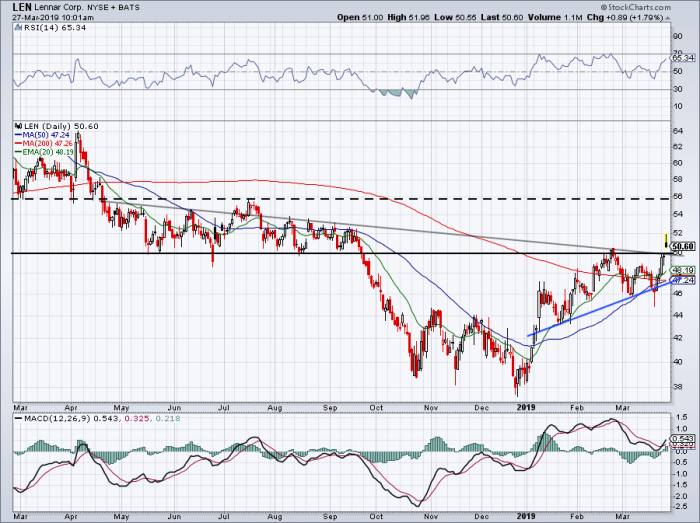Viewport: 700px width, 523px height.
Task: Click the LEN (Daily) 50.60 legend label
Action: pos(61,126)
